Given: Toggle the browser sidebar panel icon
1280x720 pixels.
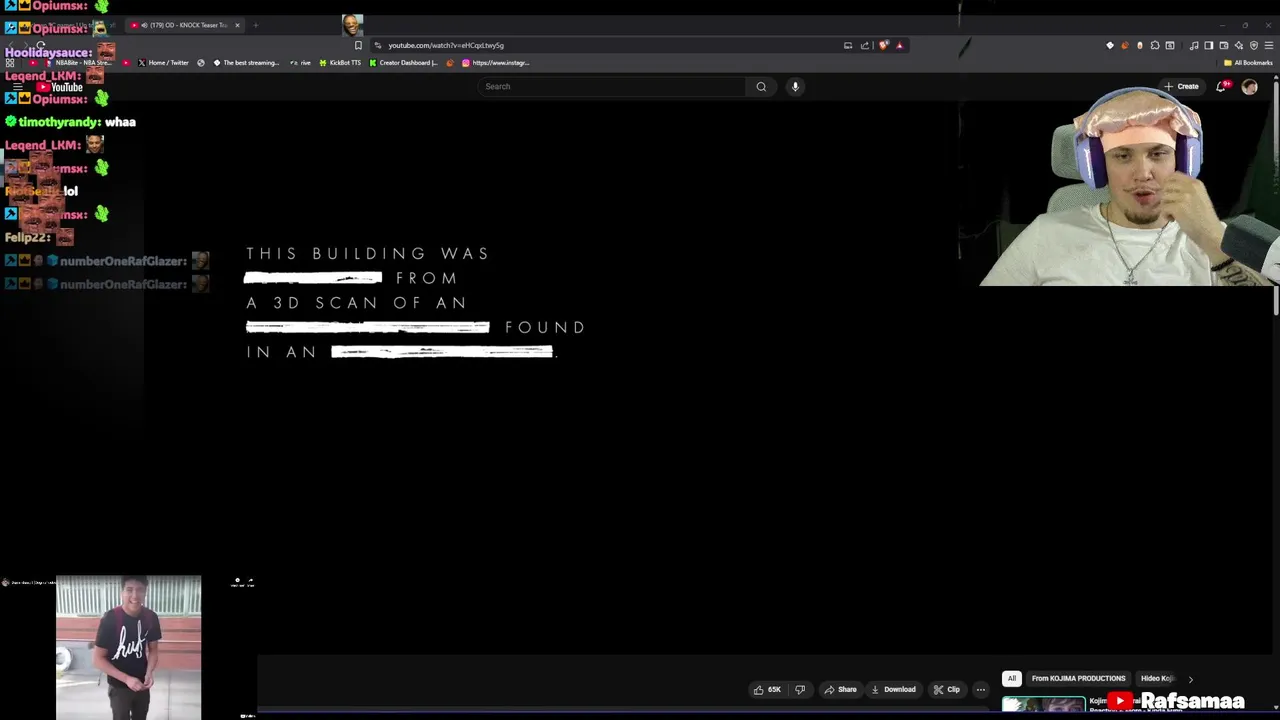Looking at the screenshot, I should [x=1208, y=45].
